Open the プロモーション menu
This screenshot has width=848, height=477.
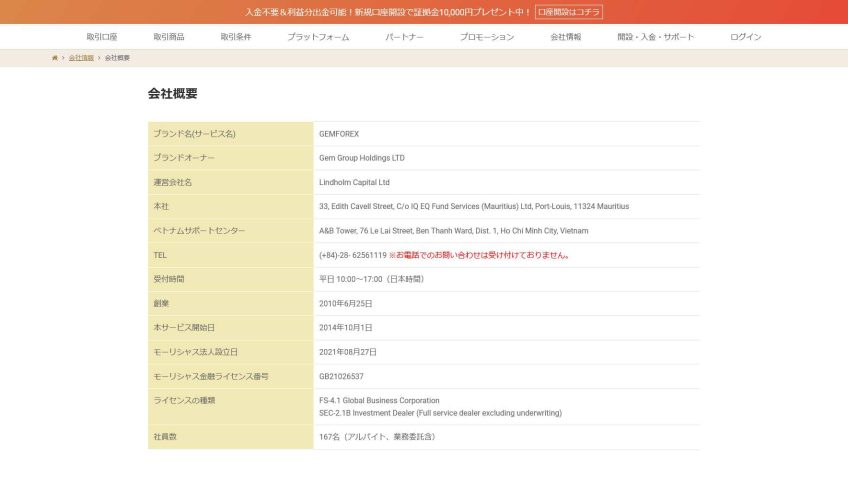(487, 37)
